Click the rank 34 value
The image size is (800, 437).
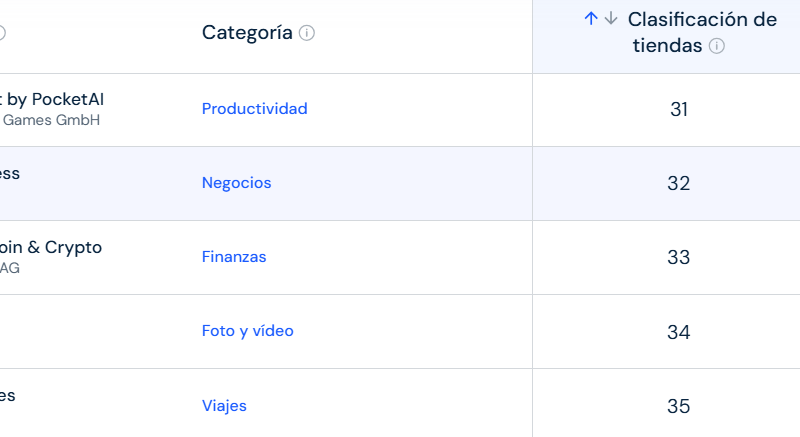pyautogui.click(x=679, y=332)
